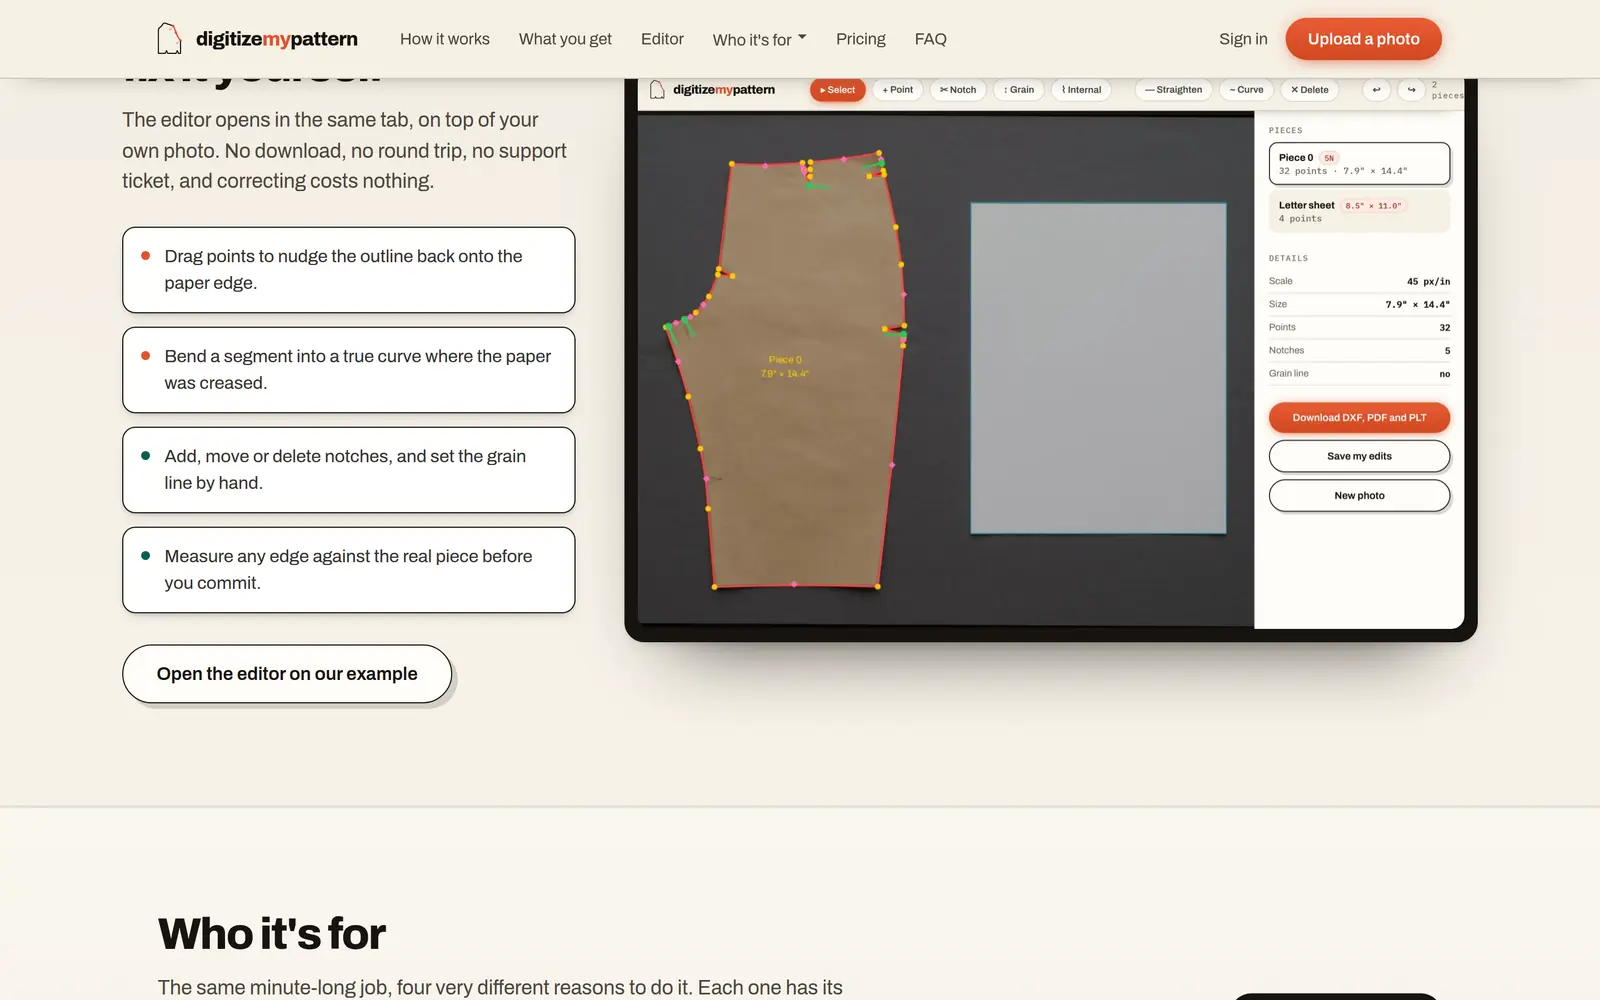Click the Sign in link

click(1243, 39)
